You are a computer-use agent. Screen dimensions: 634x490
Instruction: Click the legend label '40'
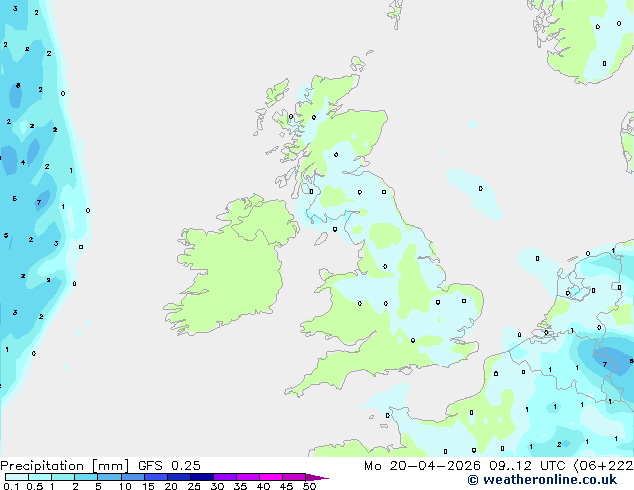(263, 486)
